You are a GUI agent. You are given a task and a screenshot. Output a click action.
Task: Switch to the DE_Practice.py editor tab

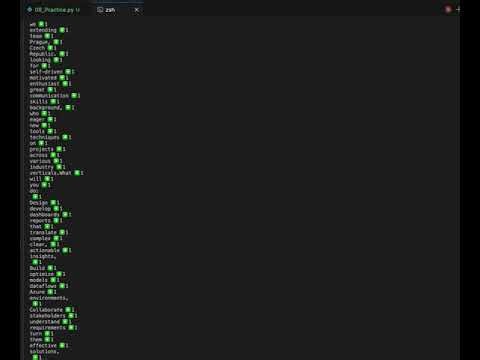coord(54,10)
